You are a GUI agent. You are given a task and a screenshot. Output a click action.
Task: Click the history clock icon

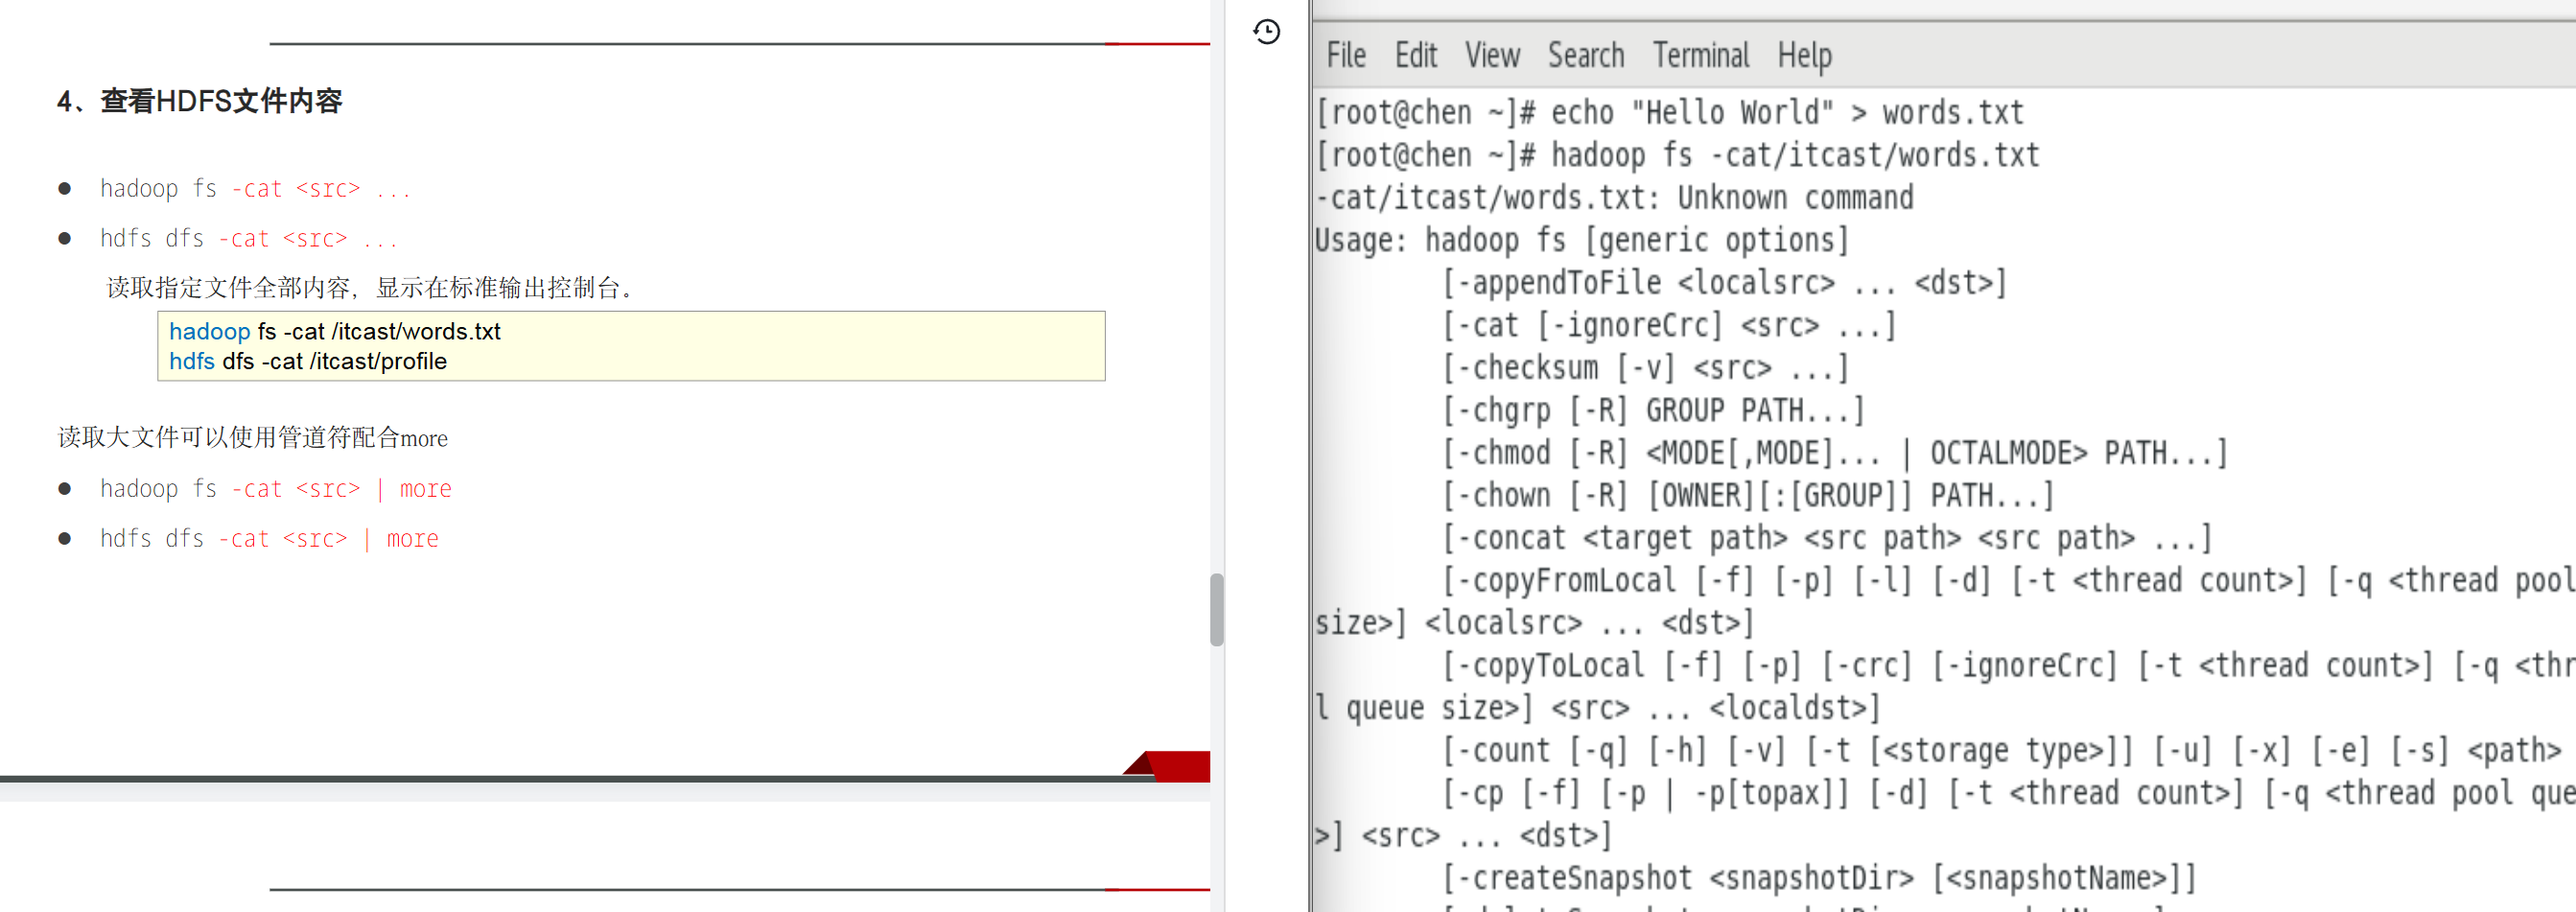(x=1266, y=32)
